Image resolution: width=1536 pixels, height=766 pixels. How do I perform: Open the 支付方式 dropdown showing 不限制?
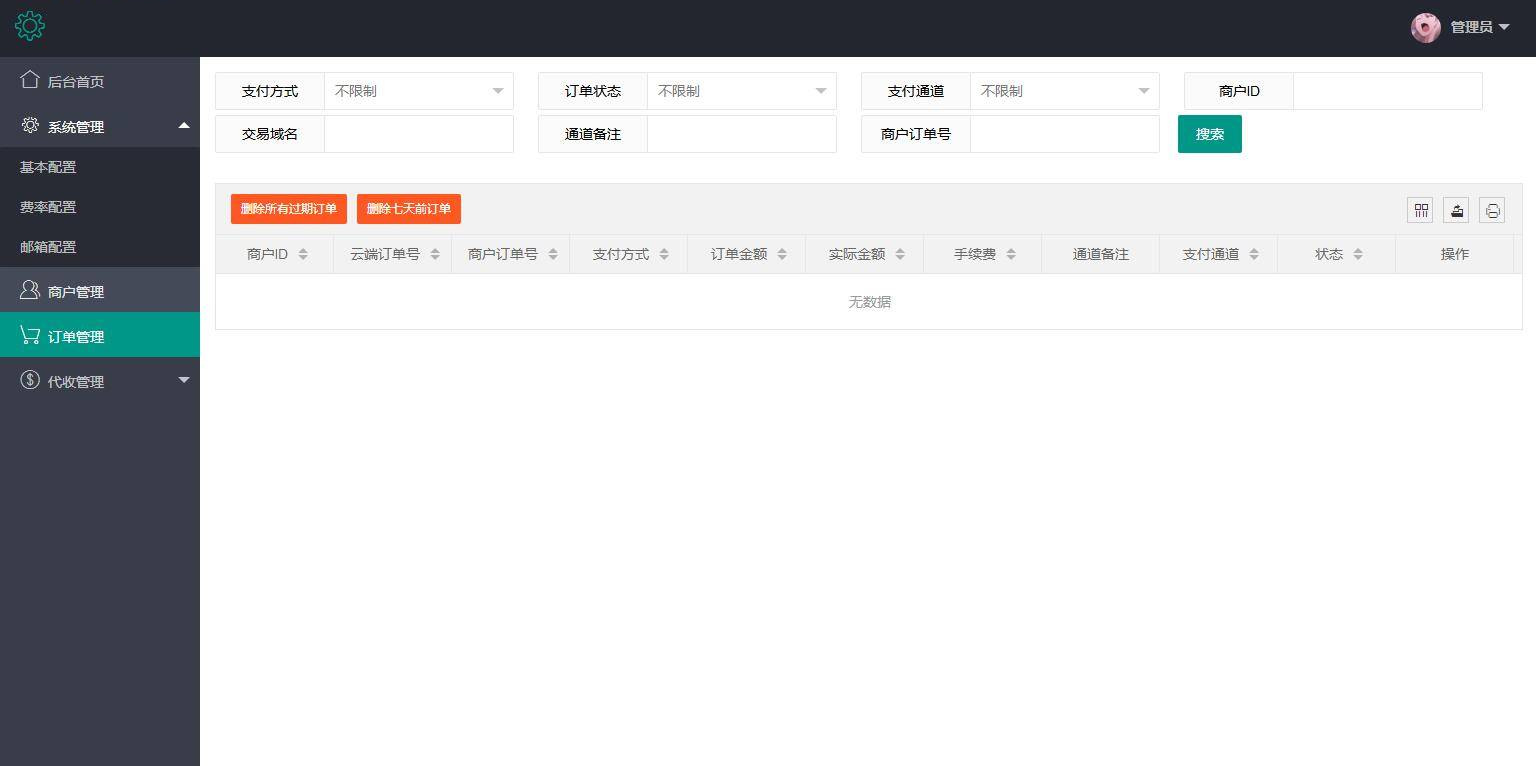click(x=418, y=91)
